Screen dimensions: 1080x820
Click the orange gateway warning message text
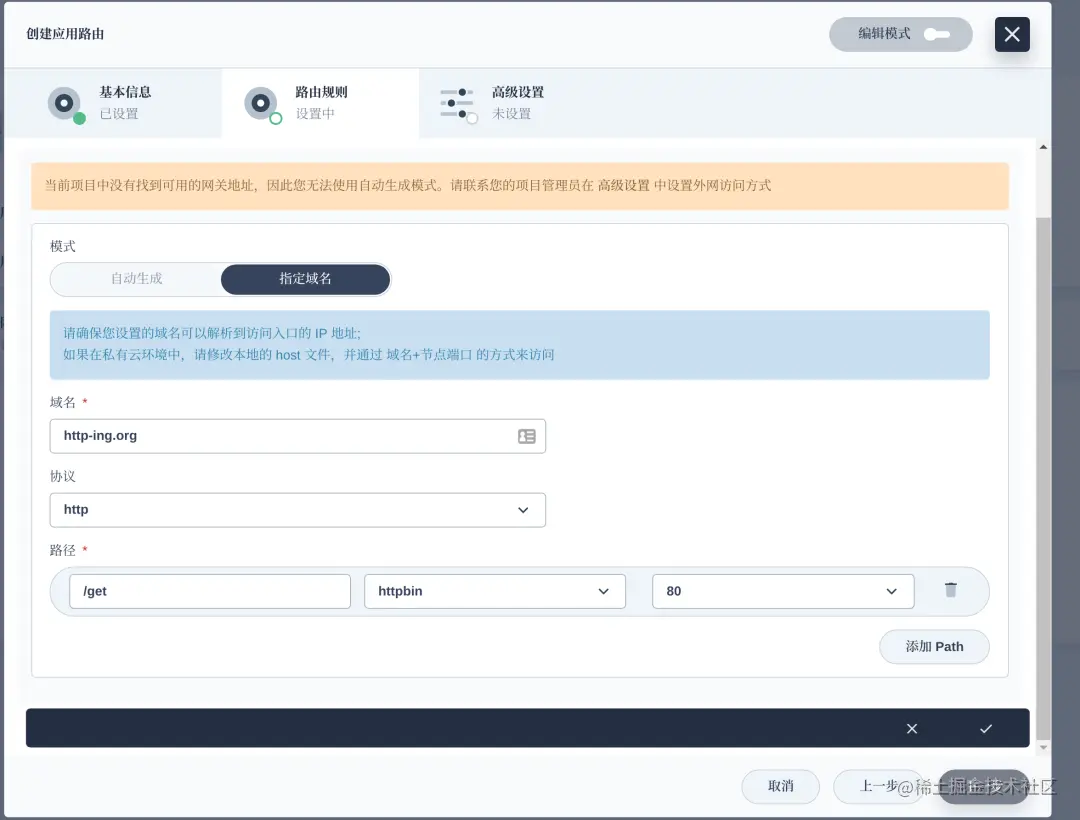coord(408,185)
